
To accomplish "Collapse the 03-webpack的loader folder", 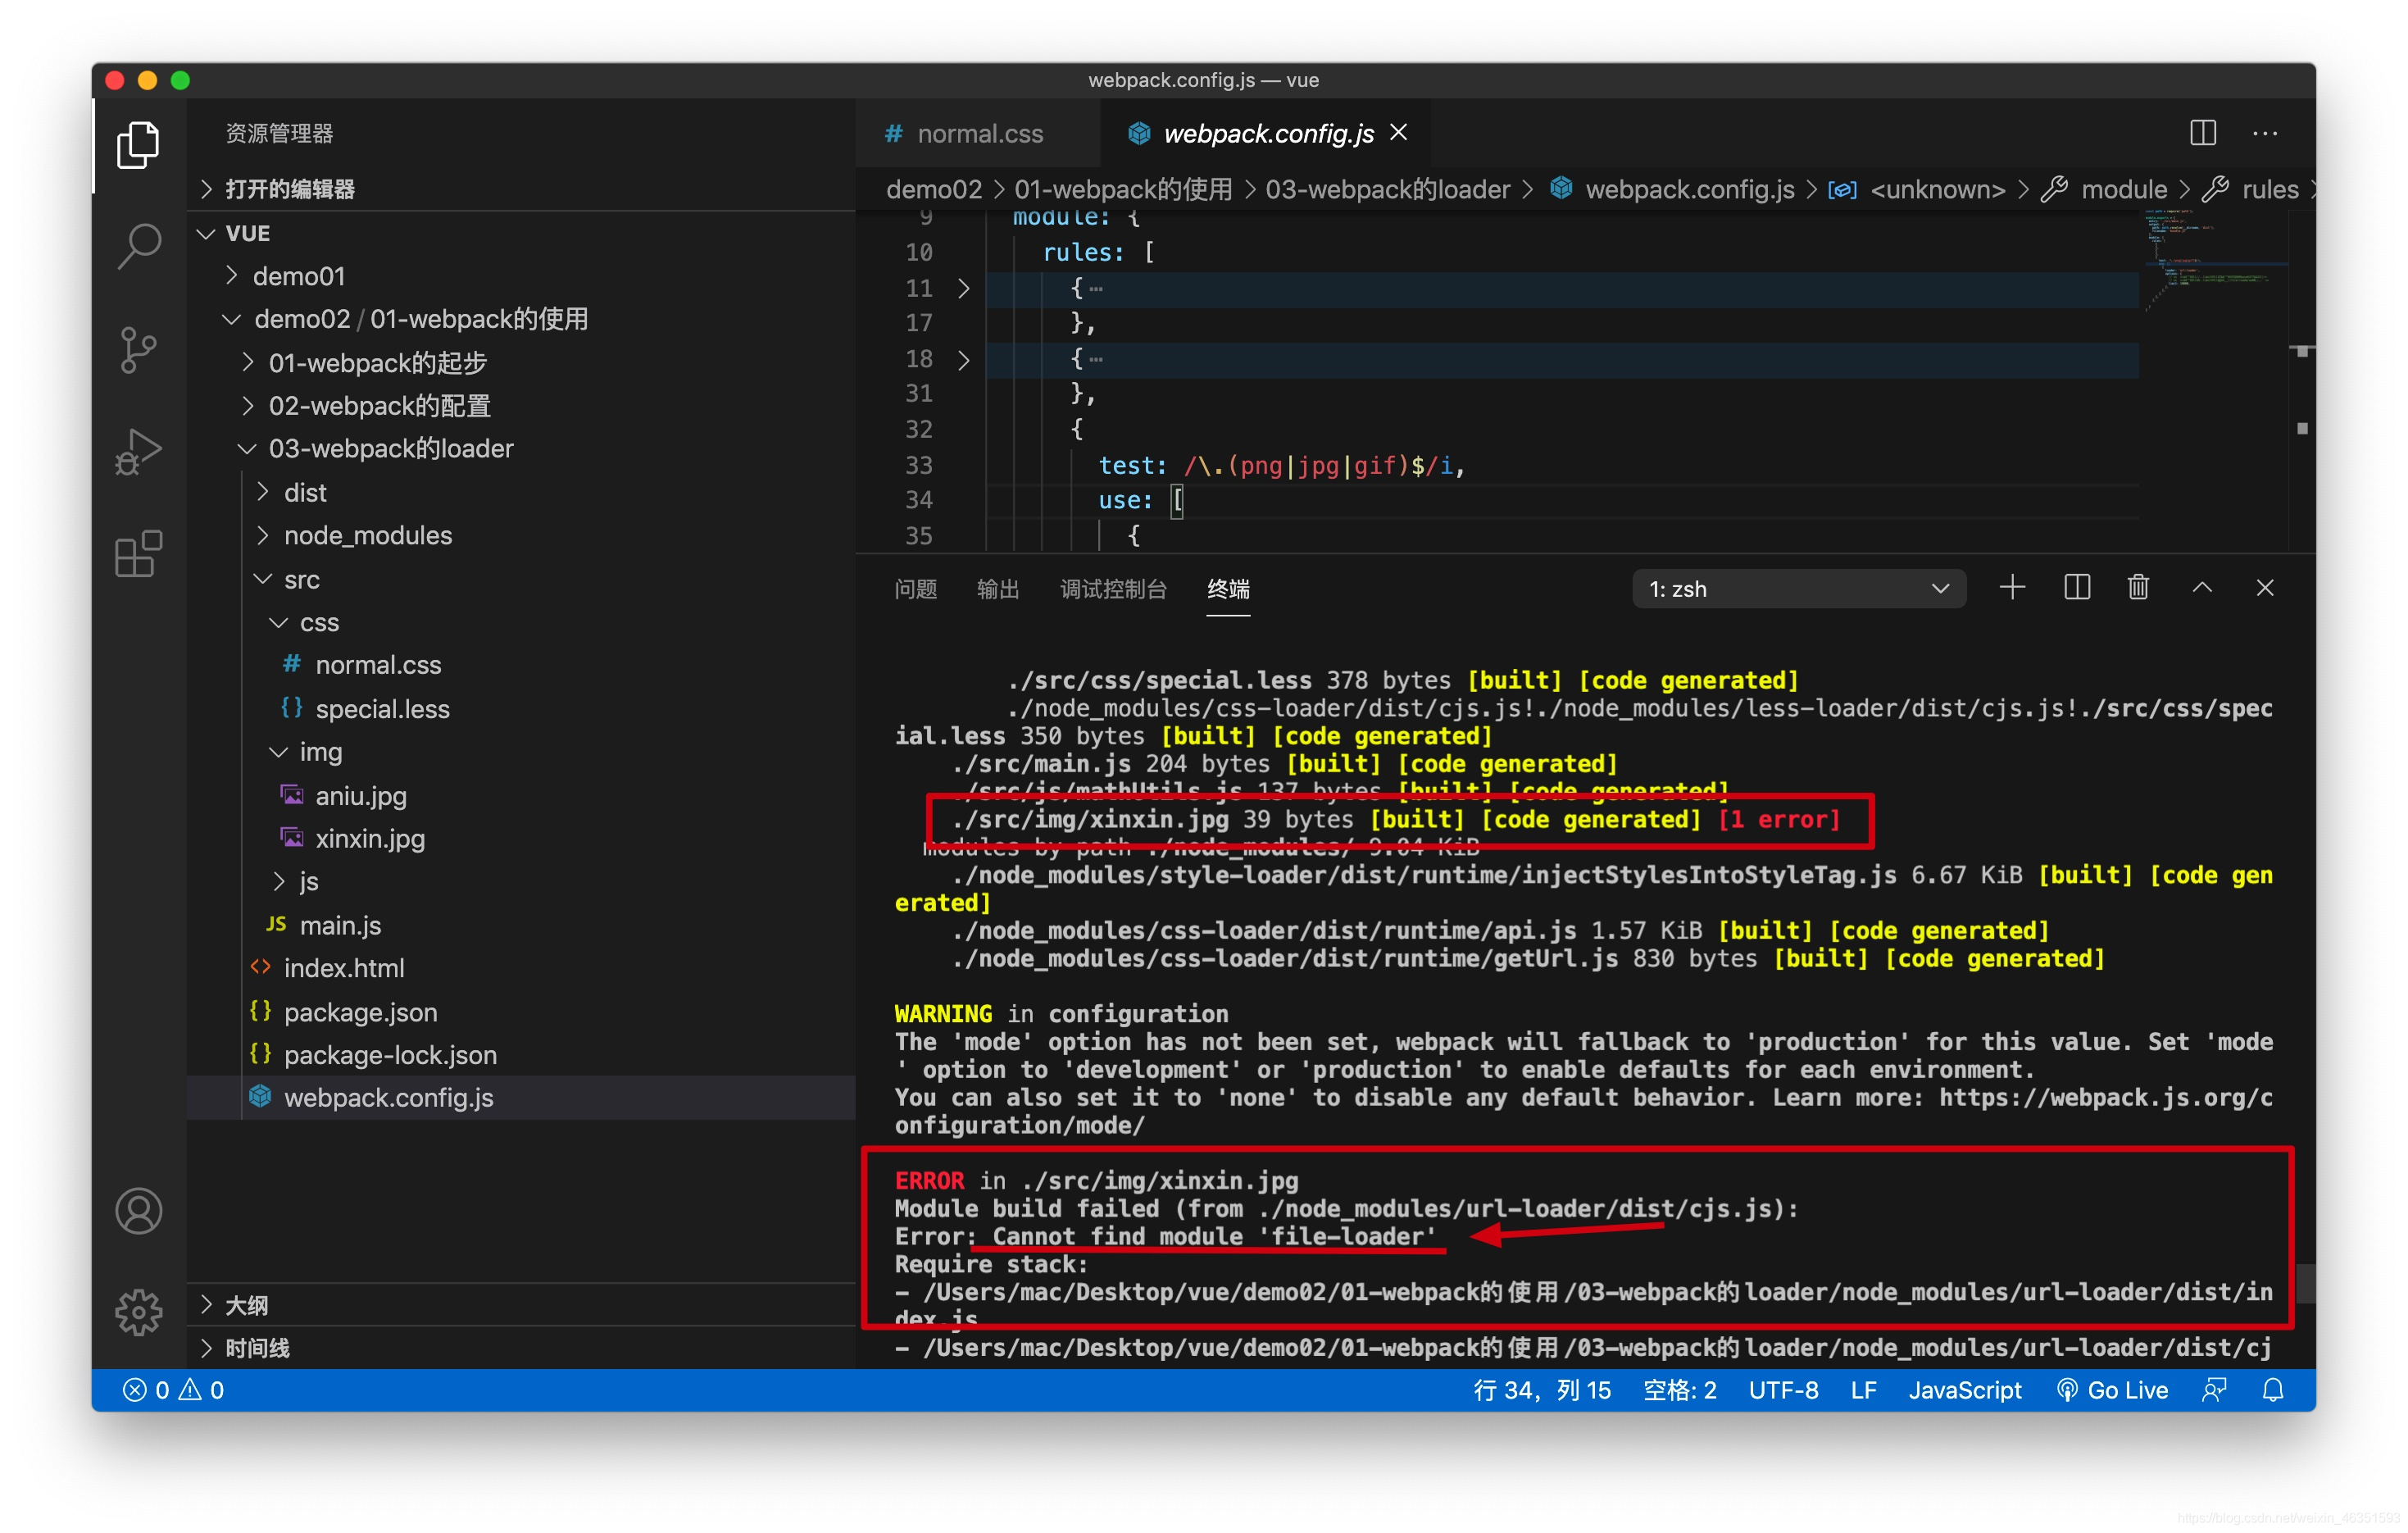I will click(x=521, y=449).
